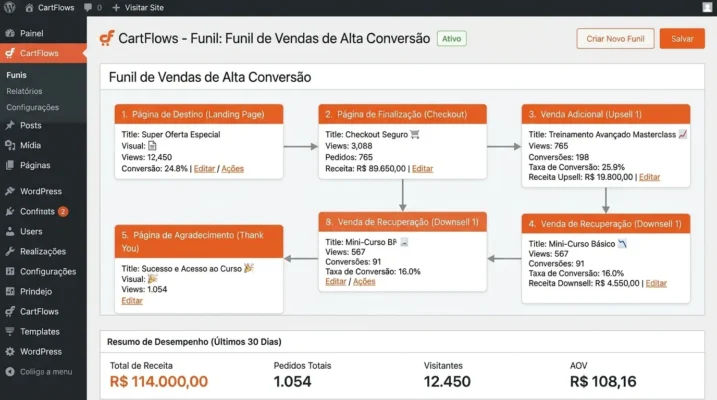Click Pedidos Totais value '1.054'
717x400 pixels.
[x=293, y=381]
